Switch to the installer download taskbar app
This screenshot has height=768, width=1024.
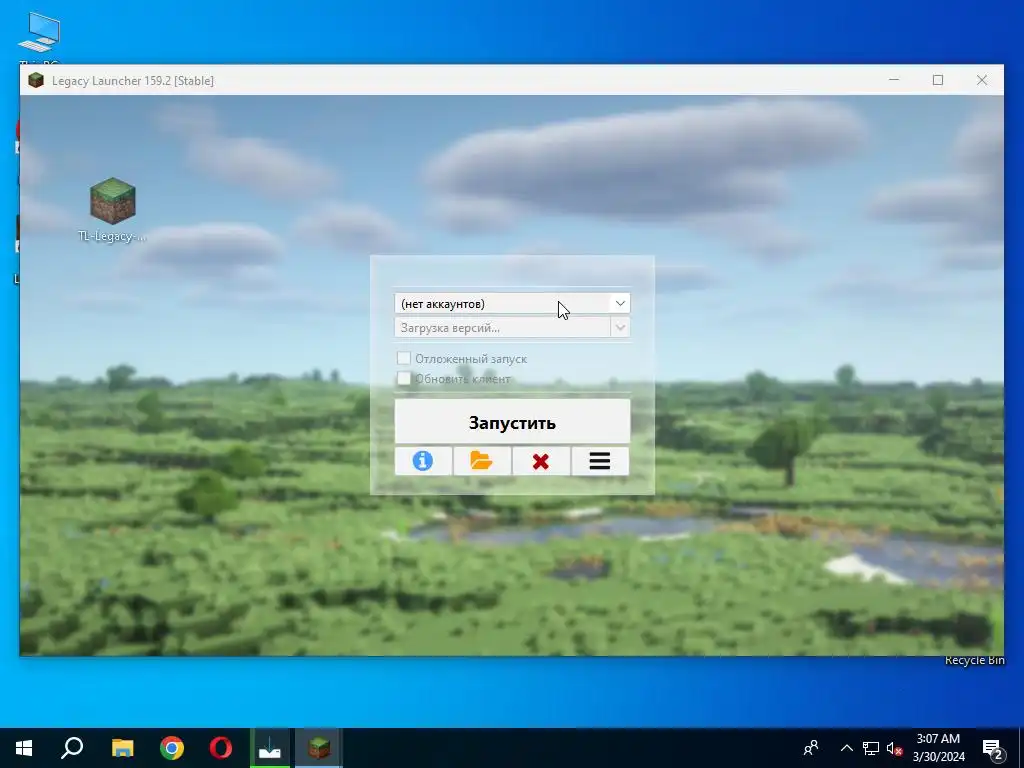(x=270, y=748)
